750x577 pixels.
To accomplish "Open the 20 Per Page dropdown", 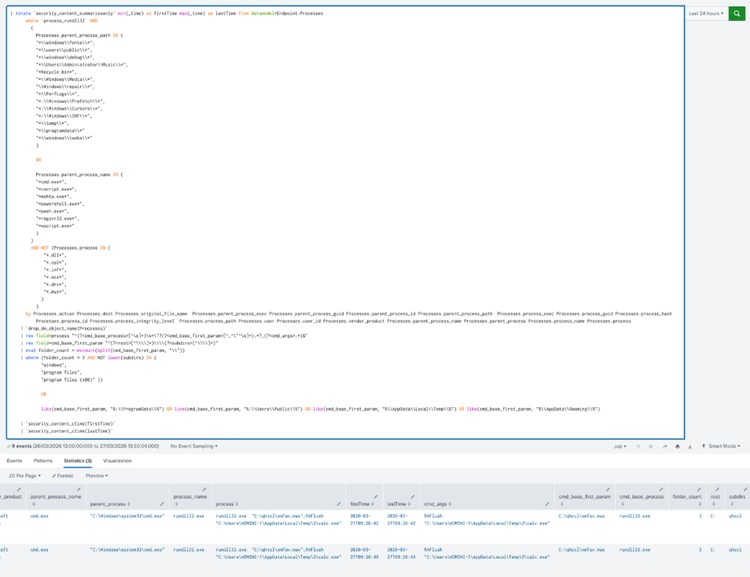I will click(x=25, y=476).
